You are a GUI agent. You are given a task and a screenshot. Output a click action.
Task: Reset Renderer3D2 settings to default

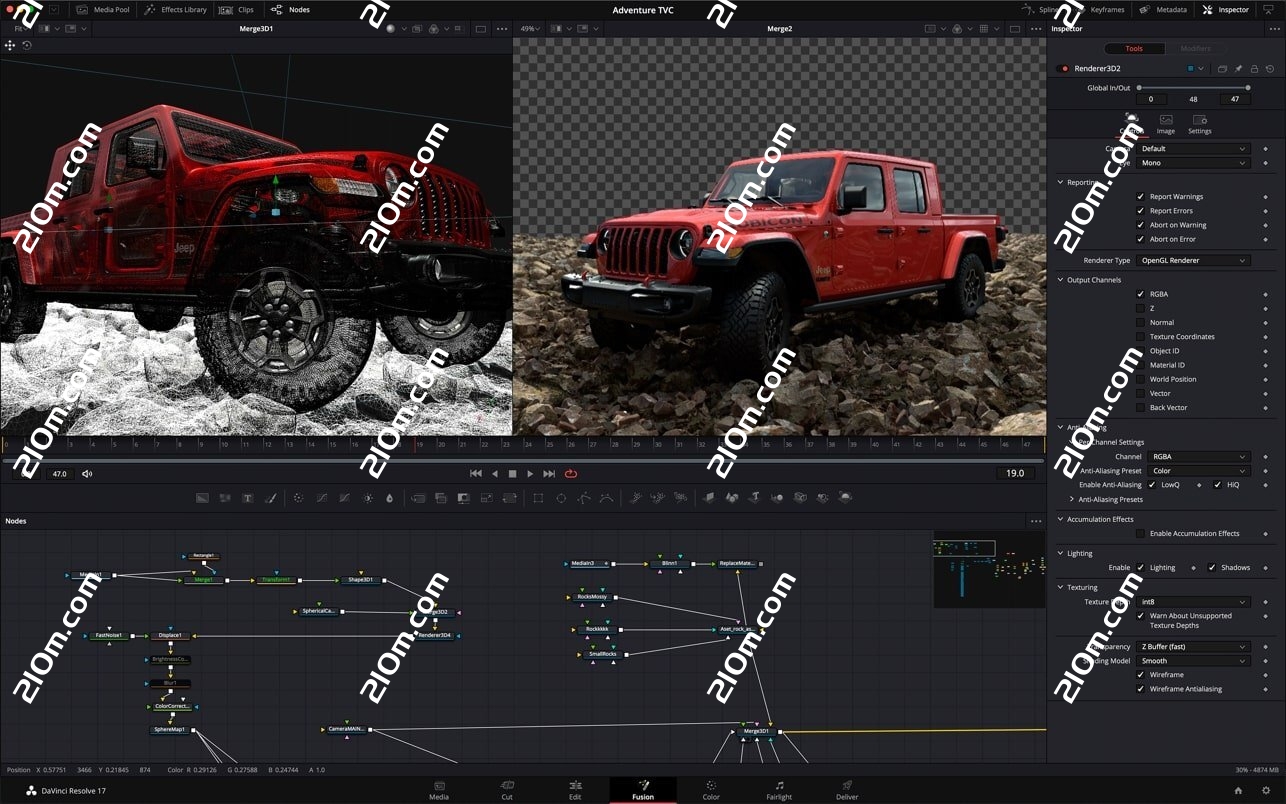click(x=1270, y=69)
